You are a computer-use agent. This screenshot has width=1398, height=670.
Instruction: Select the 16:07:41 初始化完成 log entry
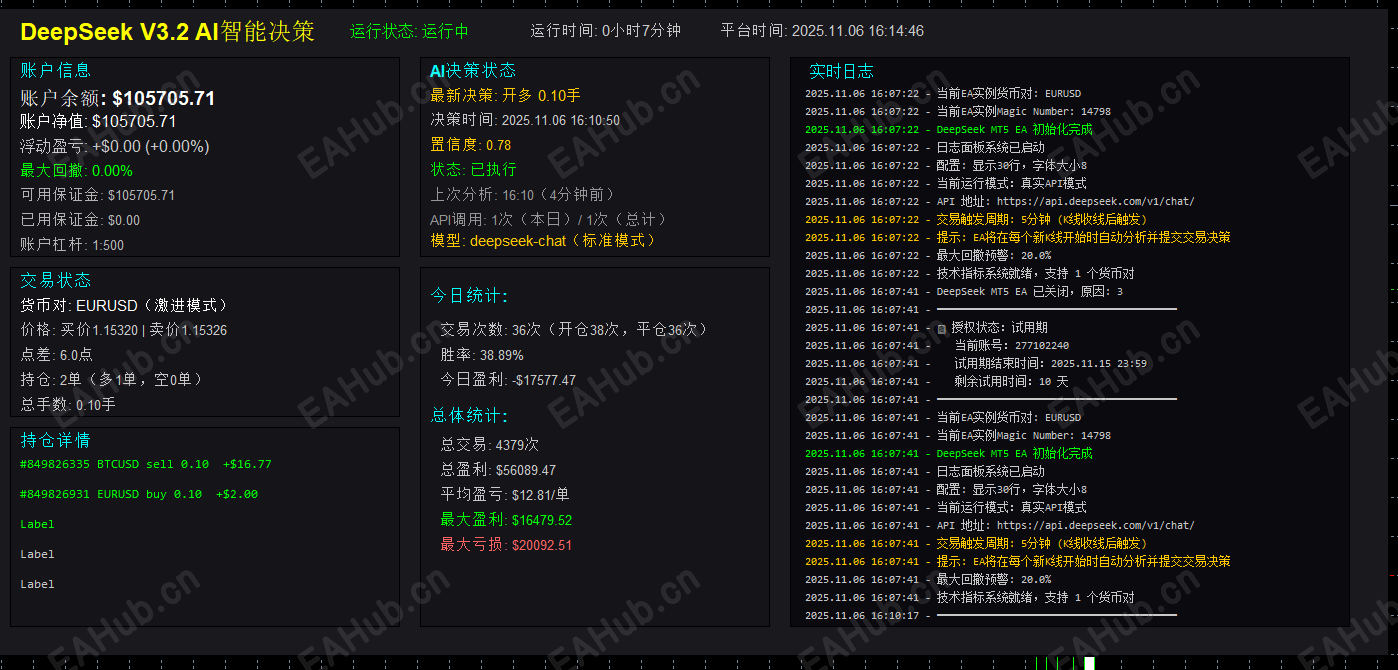pos(948,454)
